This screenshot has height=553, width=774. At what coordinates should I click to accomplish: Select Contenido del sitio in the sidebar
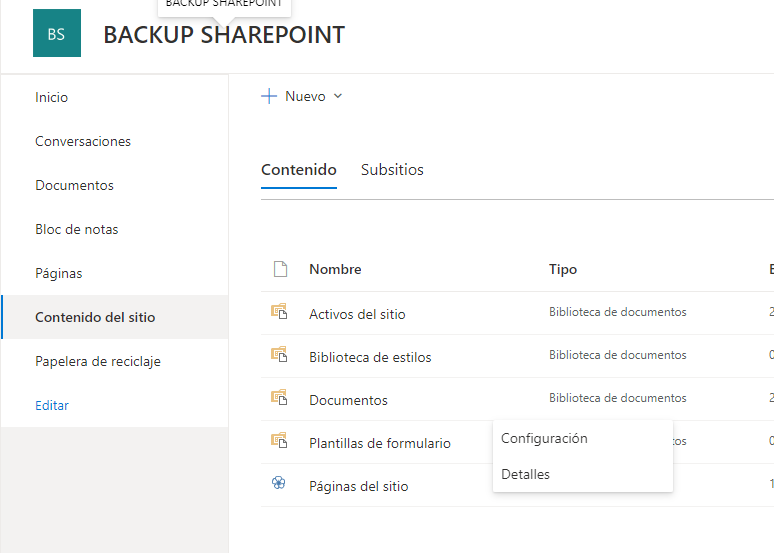pyautogui.click(x=115, y=317)
